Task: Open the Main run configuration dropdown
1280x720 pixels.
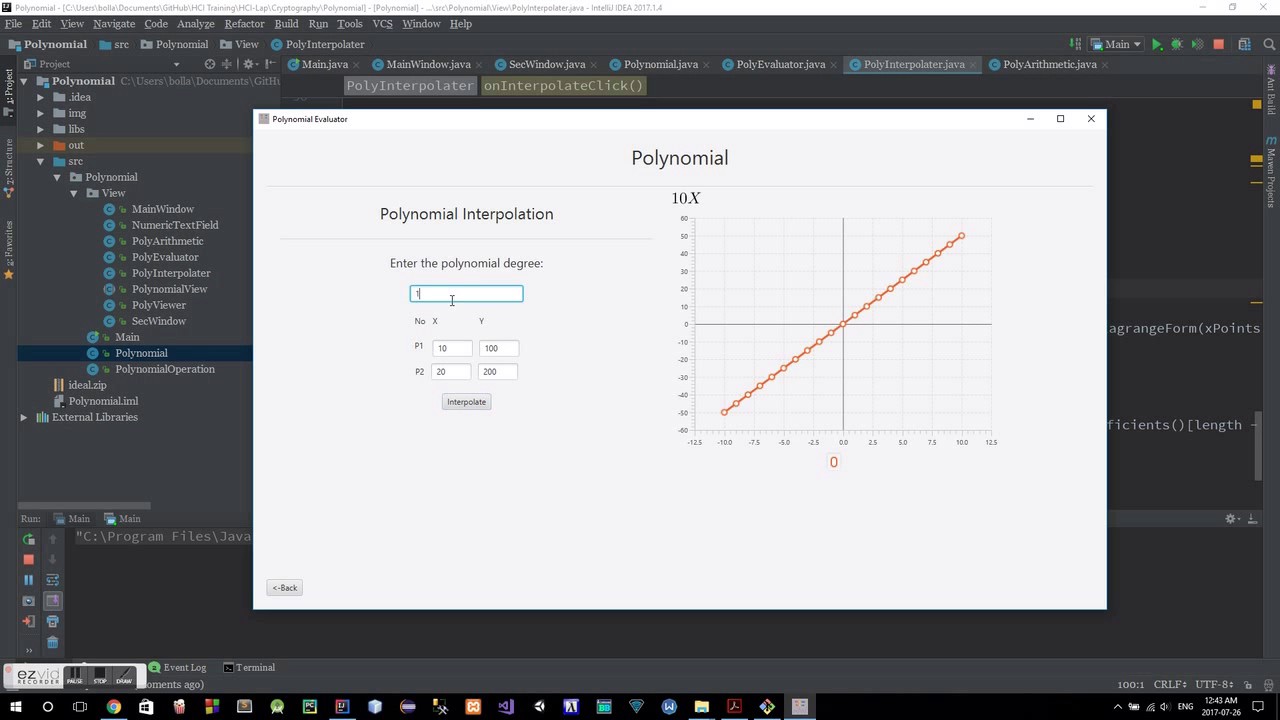Action: [1117, 44]
